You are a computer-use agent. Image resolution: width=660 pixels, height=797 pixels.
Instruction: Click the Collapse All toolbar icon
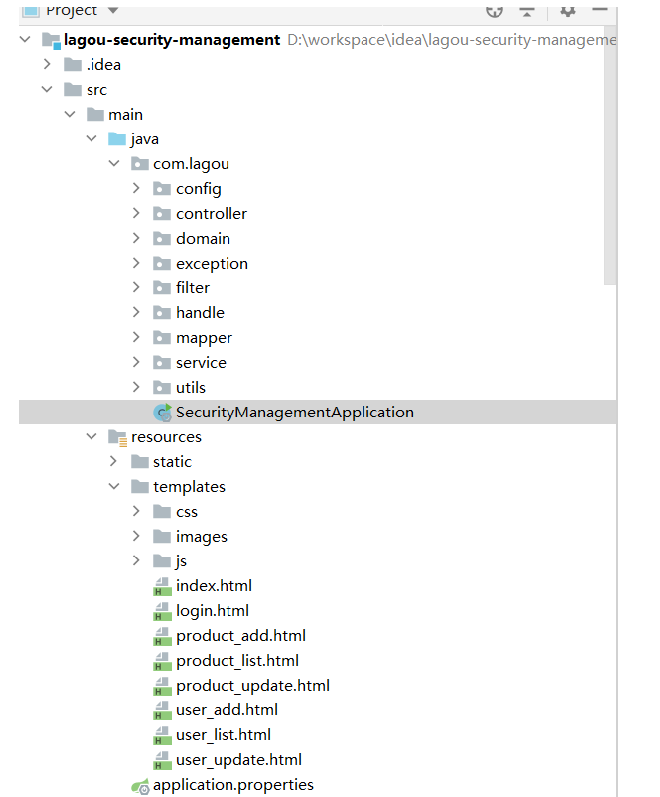pos(527,12)
